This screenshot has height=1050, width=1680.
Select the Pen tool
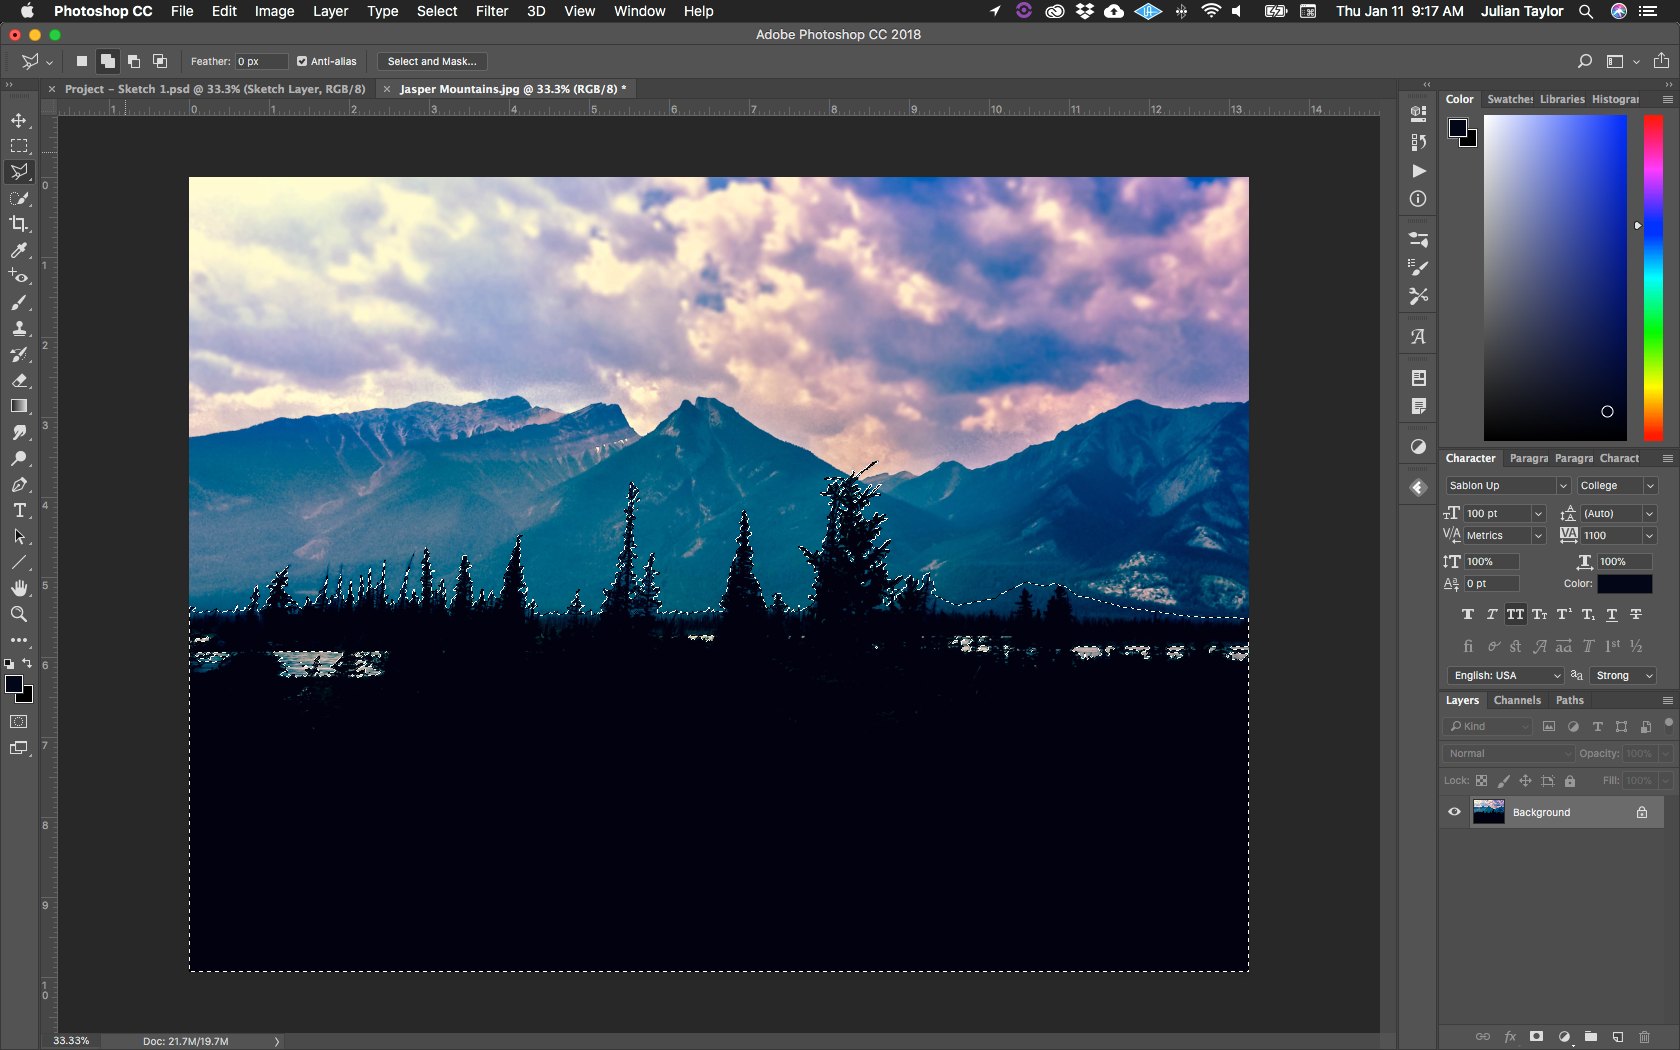click(19, 484)
